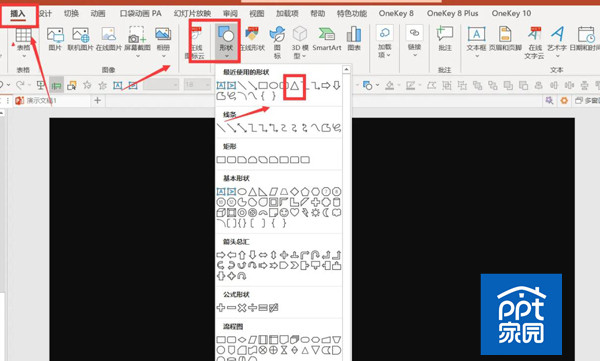Collapse the 形状 shapes dropdown arrow
Image resolution: width=600 pixels, height=361 pixels.
pyautogui.click(x=227, y=56)
